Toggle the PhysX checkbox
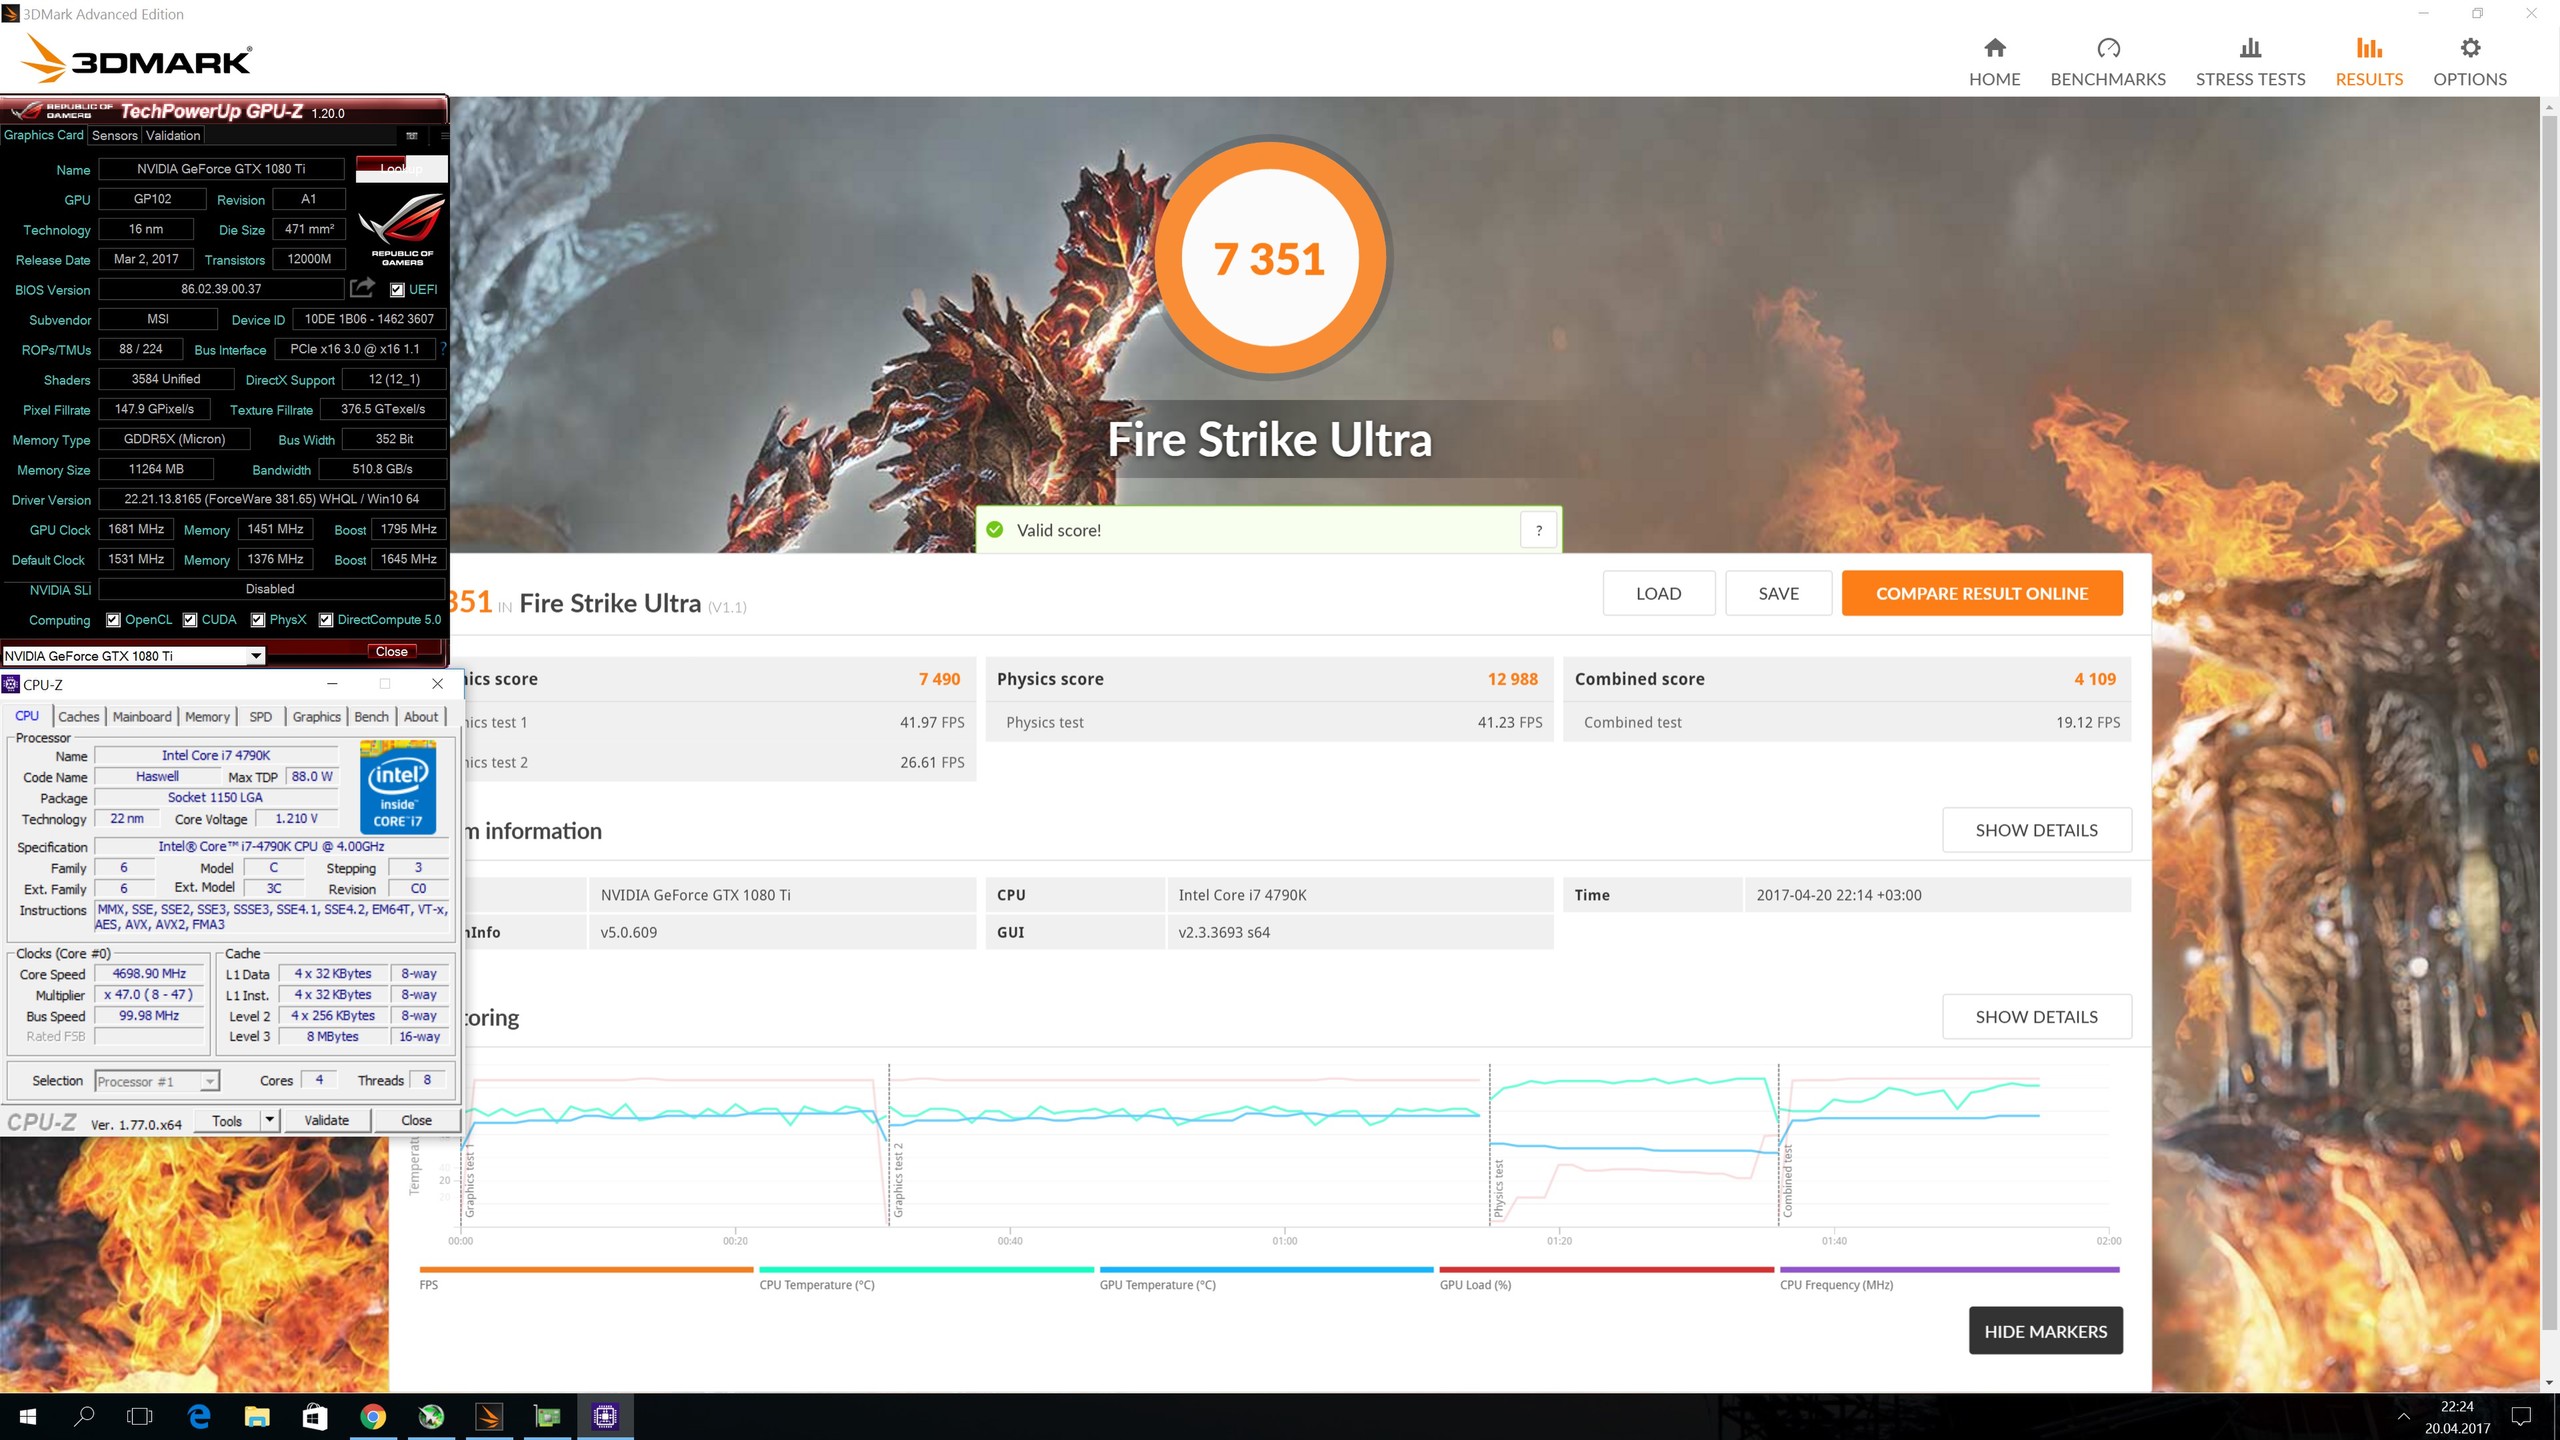The width and height of the screenshot is (2560, 1440). [258, 620]
